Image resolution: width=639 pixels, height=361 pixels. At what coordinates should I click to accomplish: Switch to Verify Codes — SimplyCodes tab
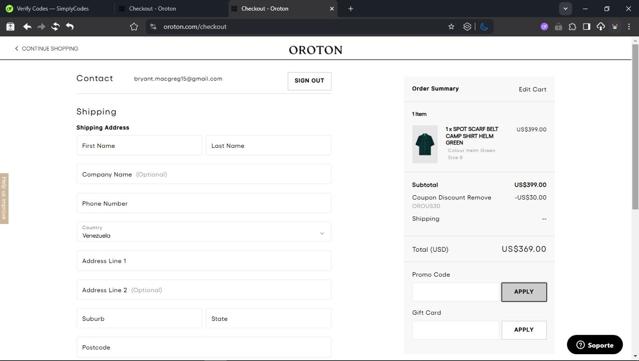pyautogui.click(x=53, y=9)
